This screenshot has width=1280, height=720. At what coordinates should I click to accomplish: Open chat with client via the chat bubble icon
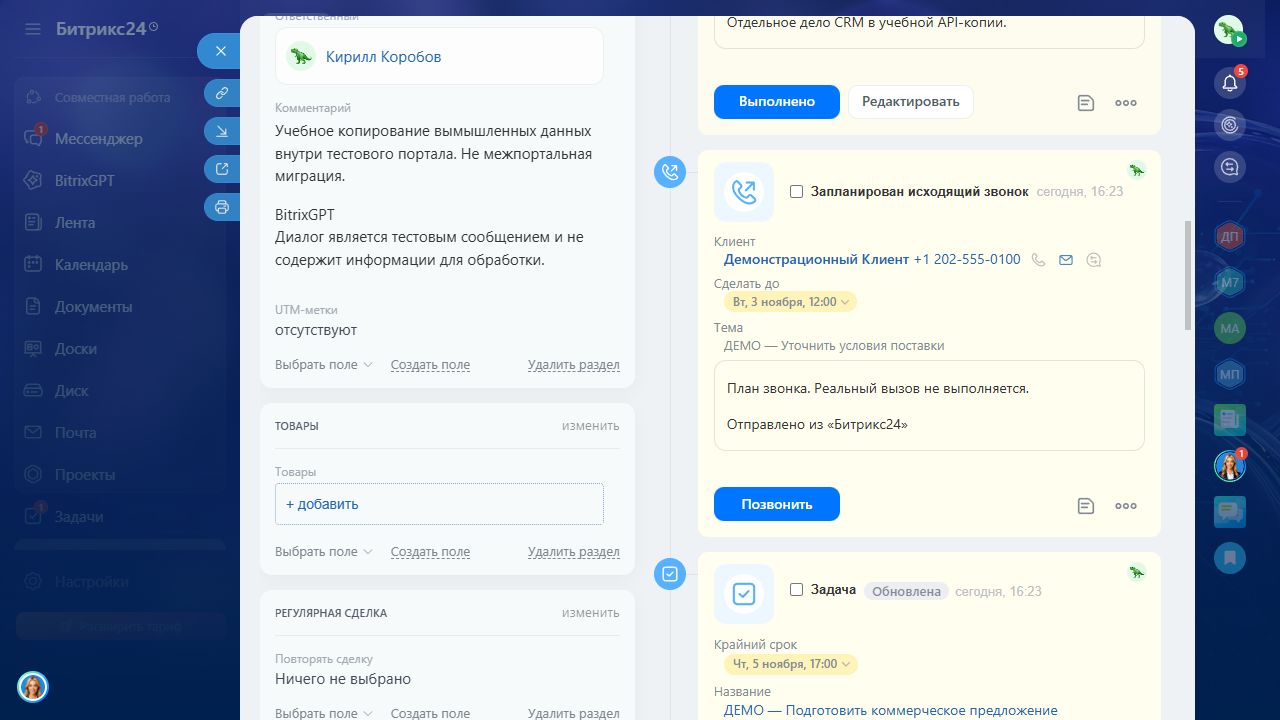coord(1094,260)
